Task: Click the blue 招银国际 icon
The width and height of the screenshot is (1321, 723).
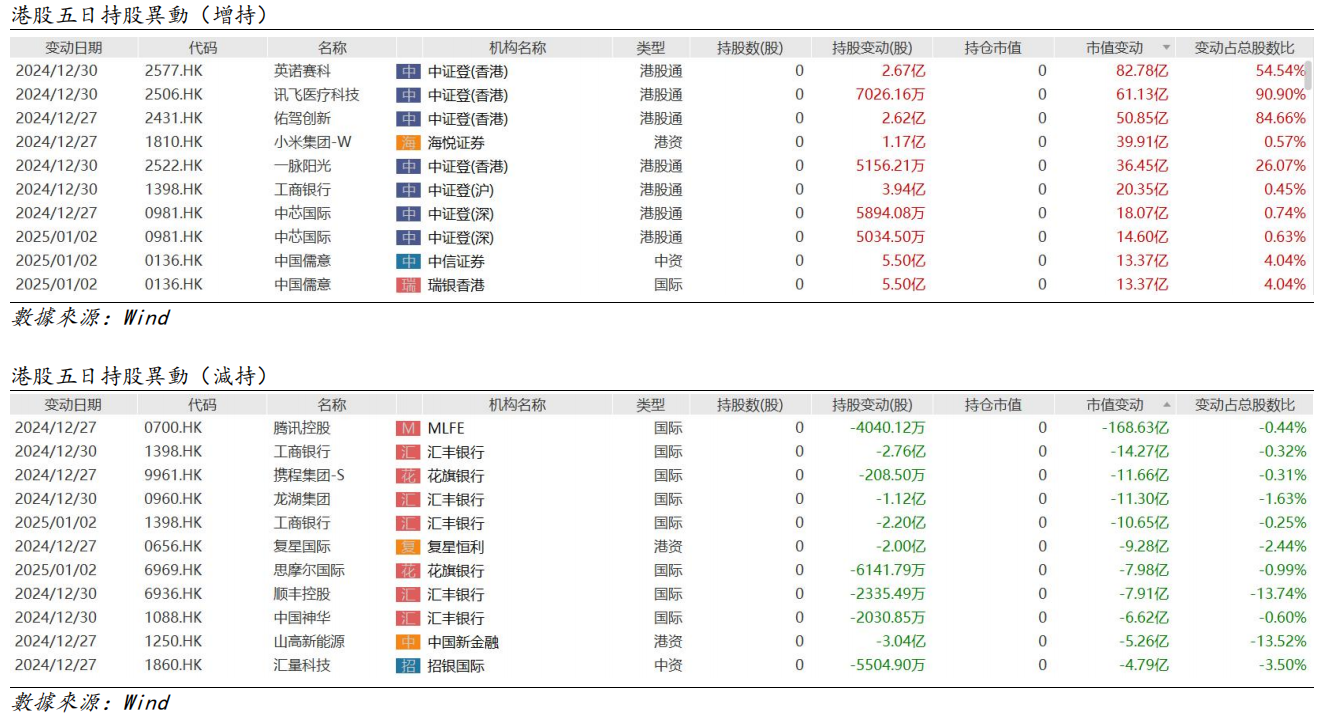Action: click(408, 665)
